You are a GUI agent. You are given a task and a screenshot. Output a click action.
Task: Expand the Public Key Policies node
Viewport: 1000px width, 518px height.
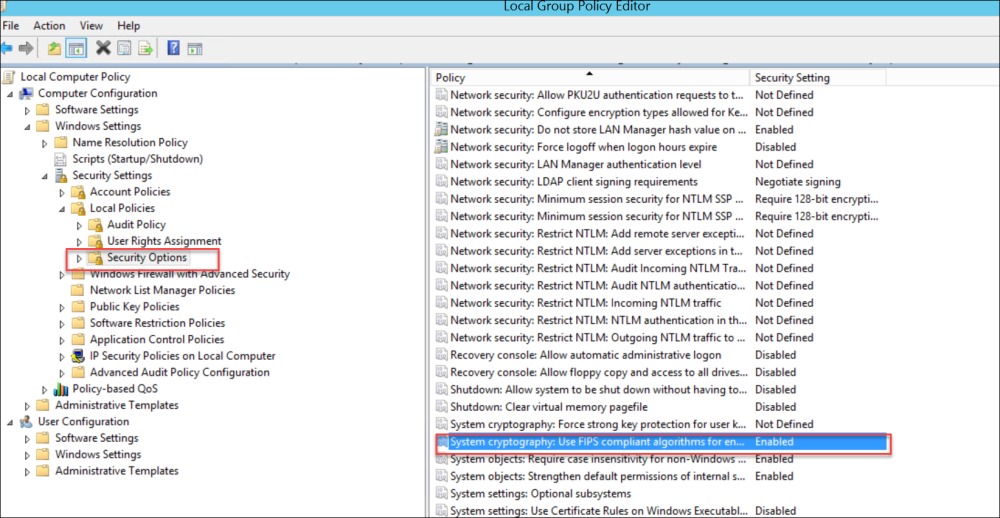pos(62,307)
